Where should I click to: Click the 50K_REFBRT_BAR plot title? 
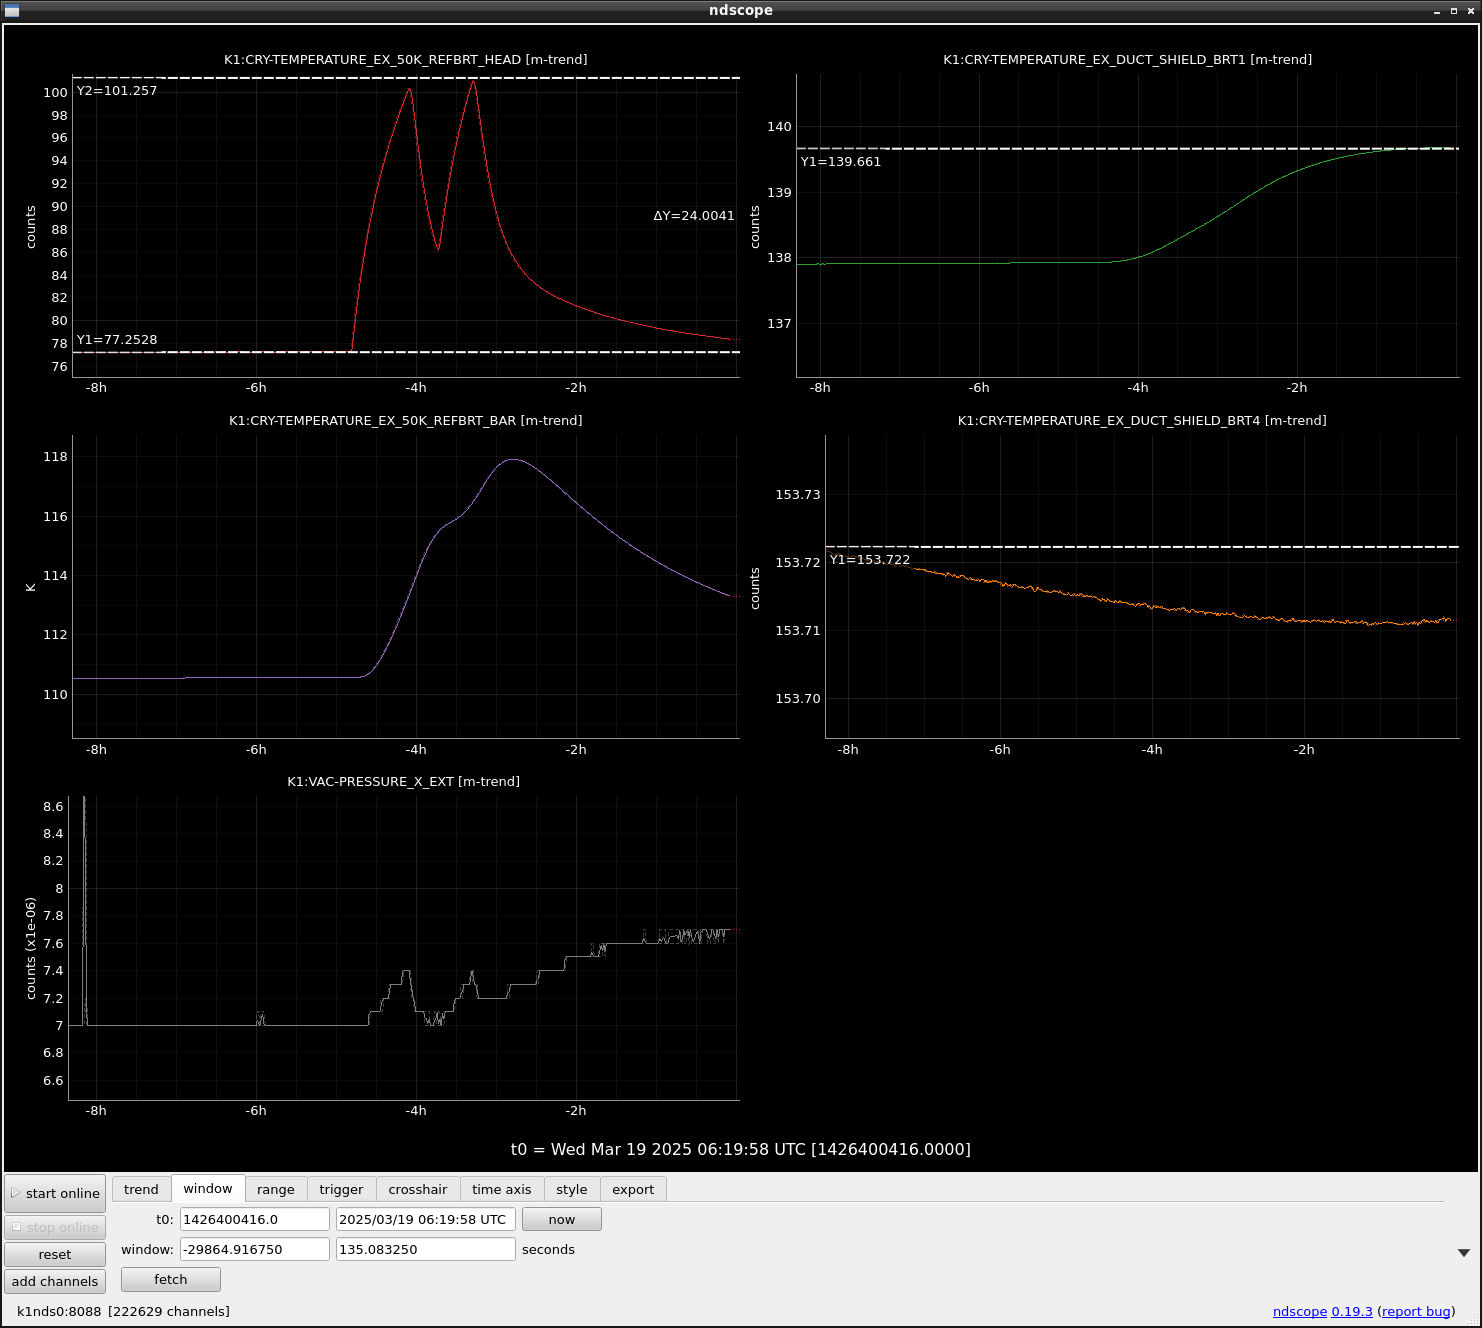(406, 420)
